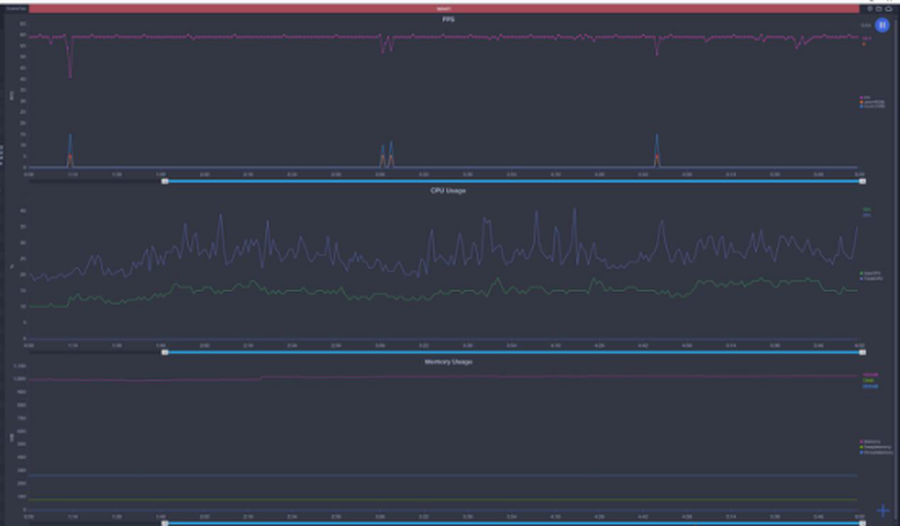Click the FPS chart range slider right handle
This screenshot has height=526, width=900.
(863, 181)
